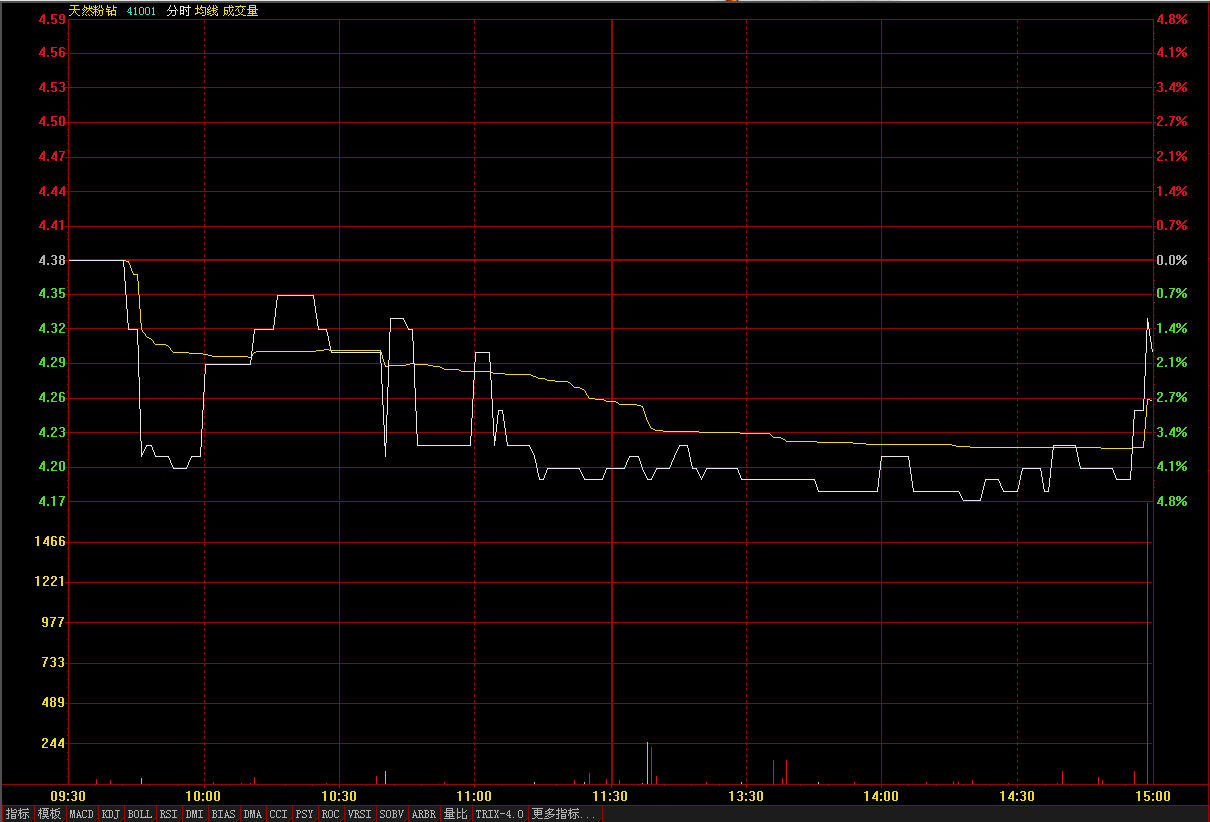Click the 14:00 time axis label

coord(881,797)
